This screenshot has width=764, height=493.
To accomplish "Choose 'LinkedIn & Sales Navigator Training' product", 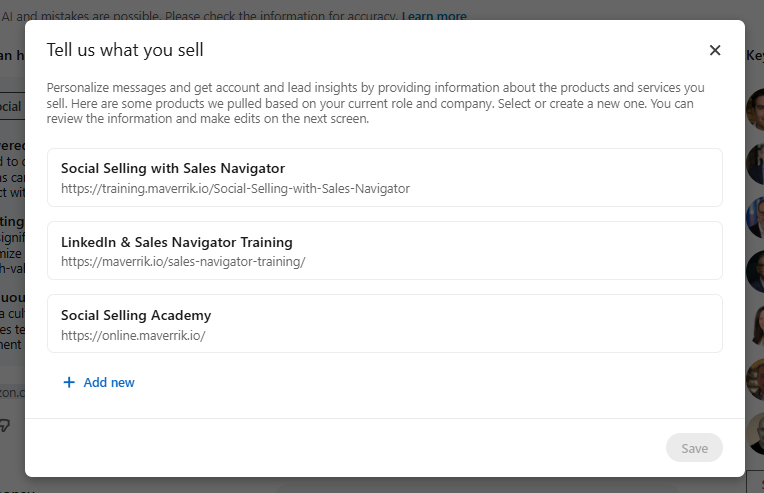I will click(384, 250).
